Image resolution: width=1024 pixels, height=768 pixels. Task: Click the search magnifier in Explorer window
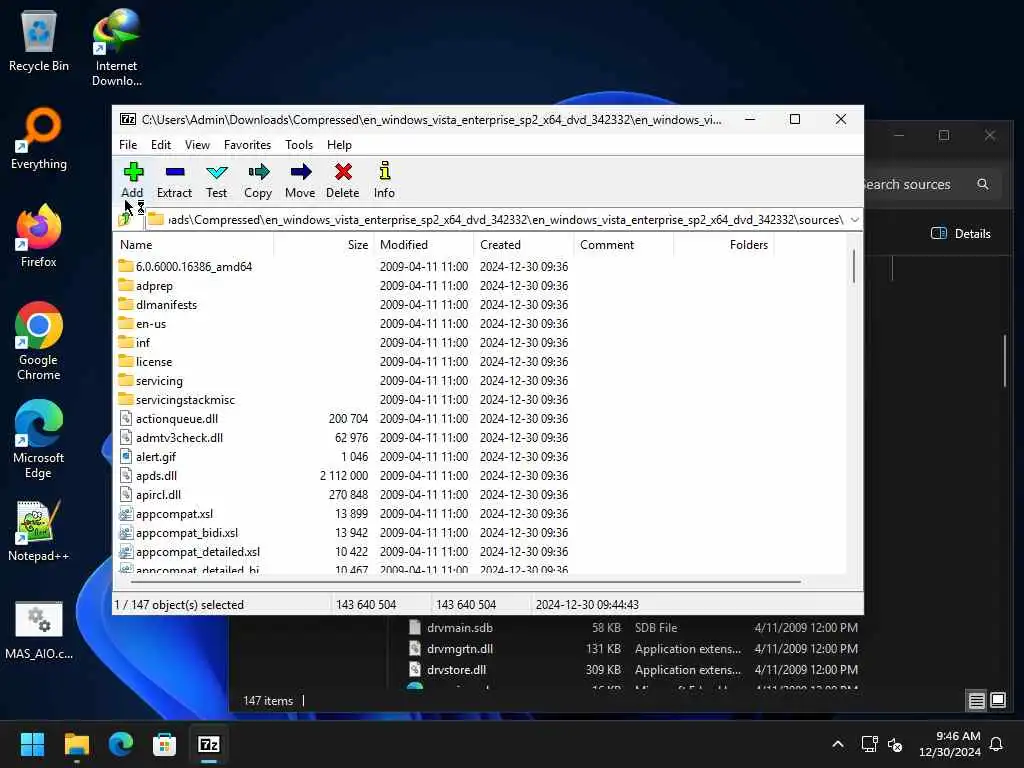click(983, 184)
